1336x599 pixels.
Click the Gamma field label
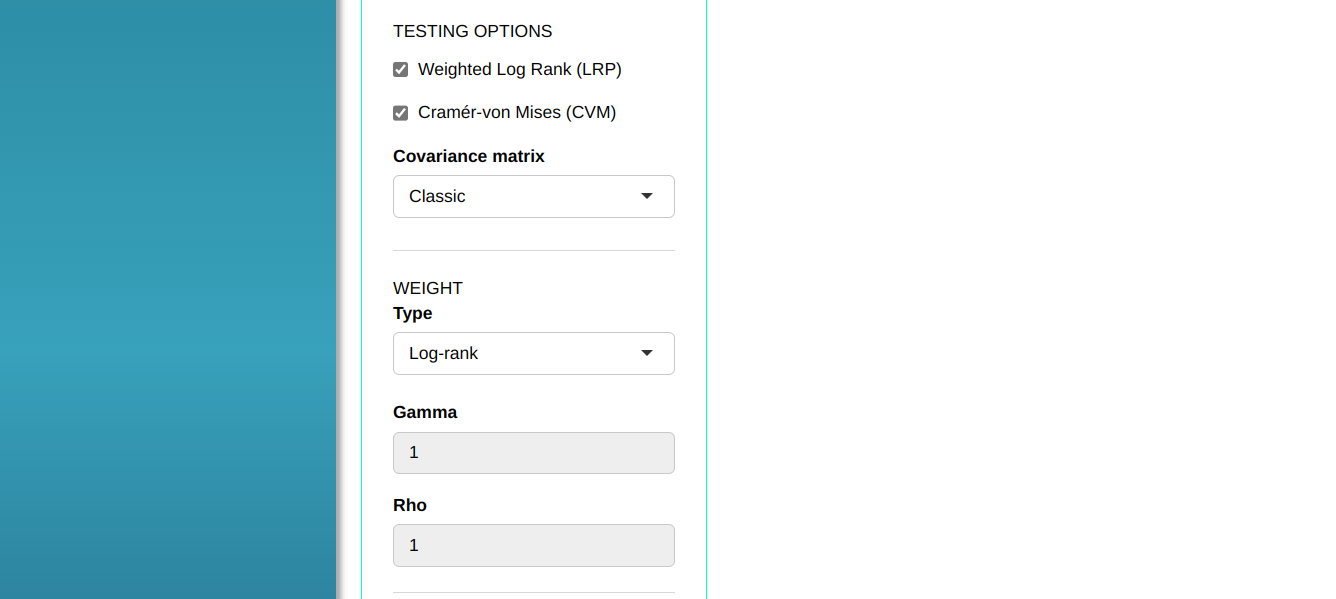pyautogui.click(x=425, y=412)
